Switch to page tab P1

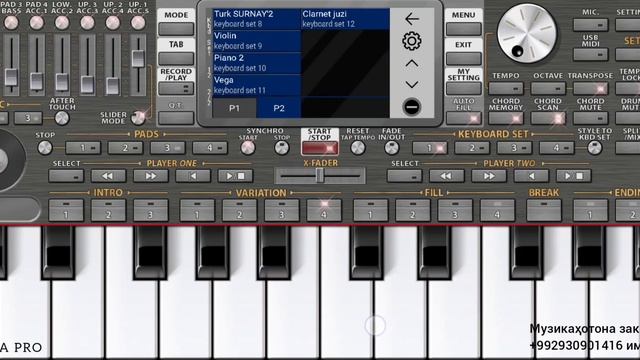[234, 108]
